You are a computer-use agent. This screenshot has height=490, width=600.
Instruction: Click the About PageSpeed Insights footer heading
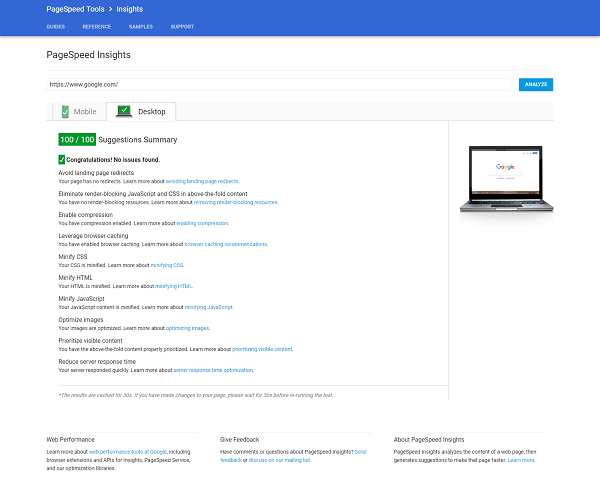429,440
